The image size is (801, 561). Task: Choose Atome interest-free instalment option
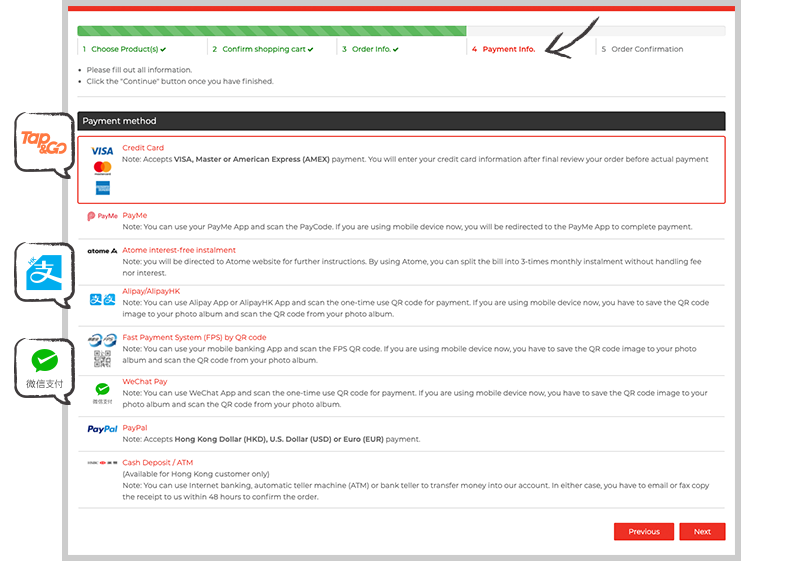tap(179, 250)
